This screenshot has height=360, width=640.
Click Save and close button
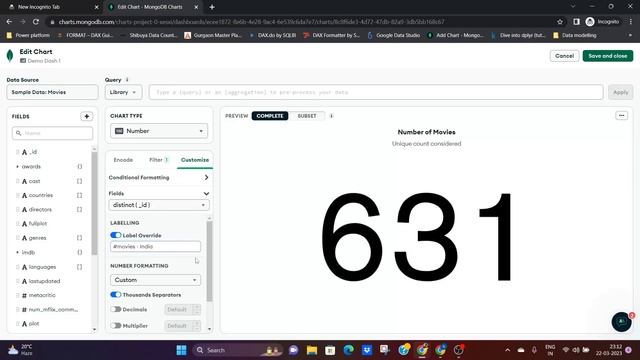[608, 56]
